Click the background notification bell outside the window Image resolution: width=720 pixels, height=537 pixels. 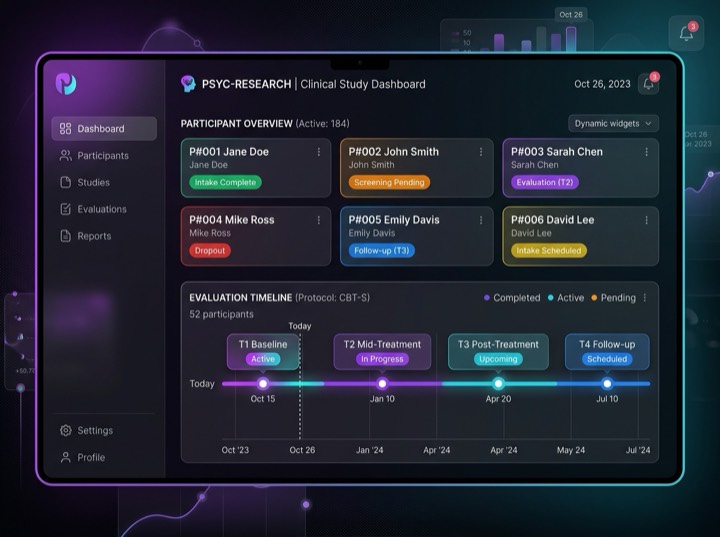coord(686,33)
